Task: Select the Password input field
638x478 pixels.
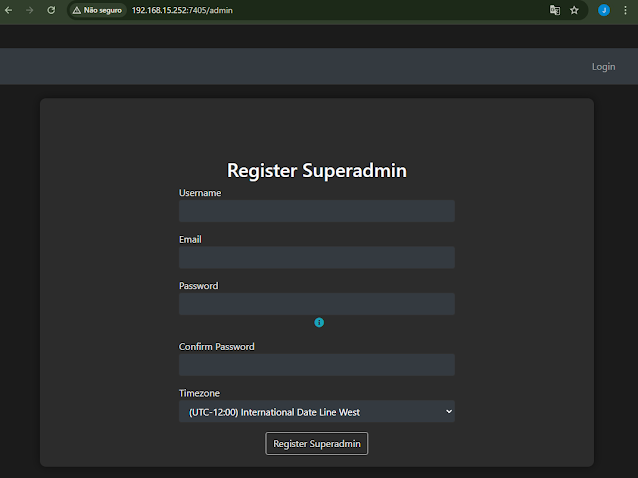Action: click(x=316, y=304)
